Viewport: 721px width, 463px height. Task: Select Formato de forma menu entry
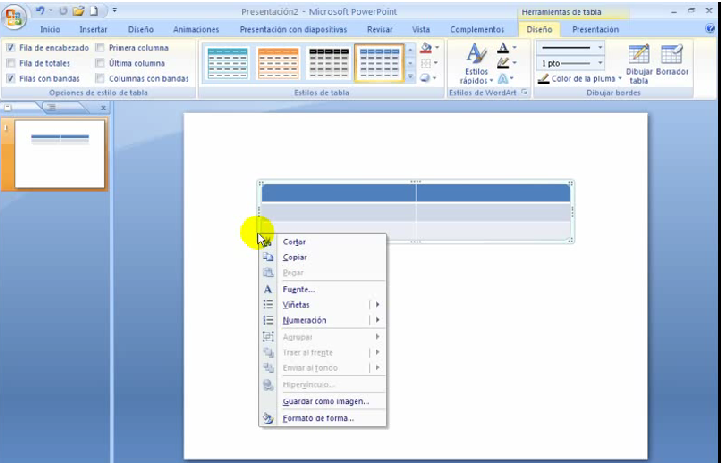coord(318,418)
